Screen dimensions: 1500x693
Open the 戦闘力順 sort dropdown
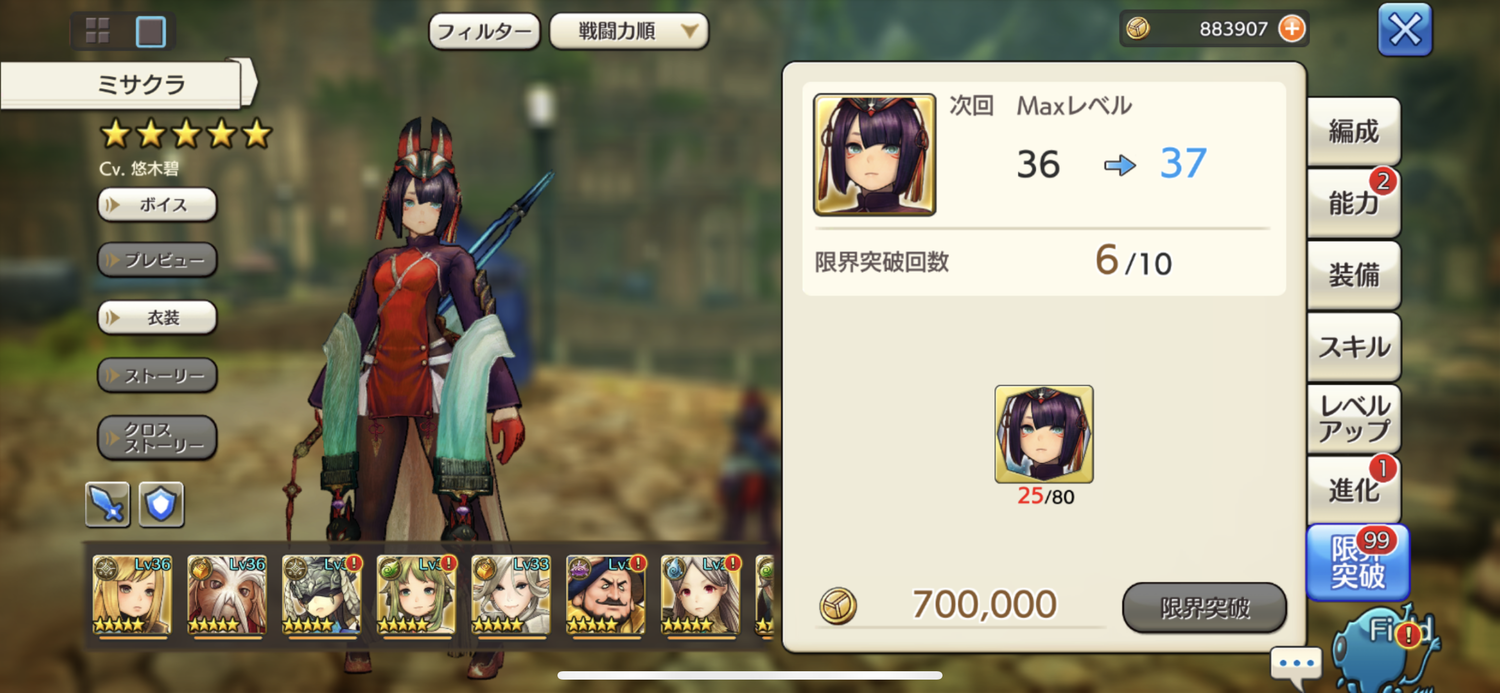[629, 31]
